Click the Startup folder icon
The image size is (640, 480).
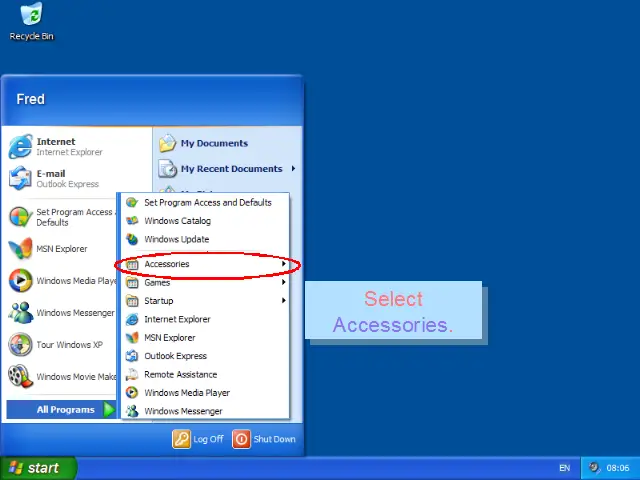pyautogui.click(x=132, y=301)
